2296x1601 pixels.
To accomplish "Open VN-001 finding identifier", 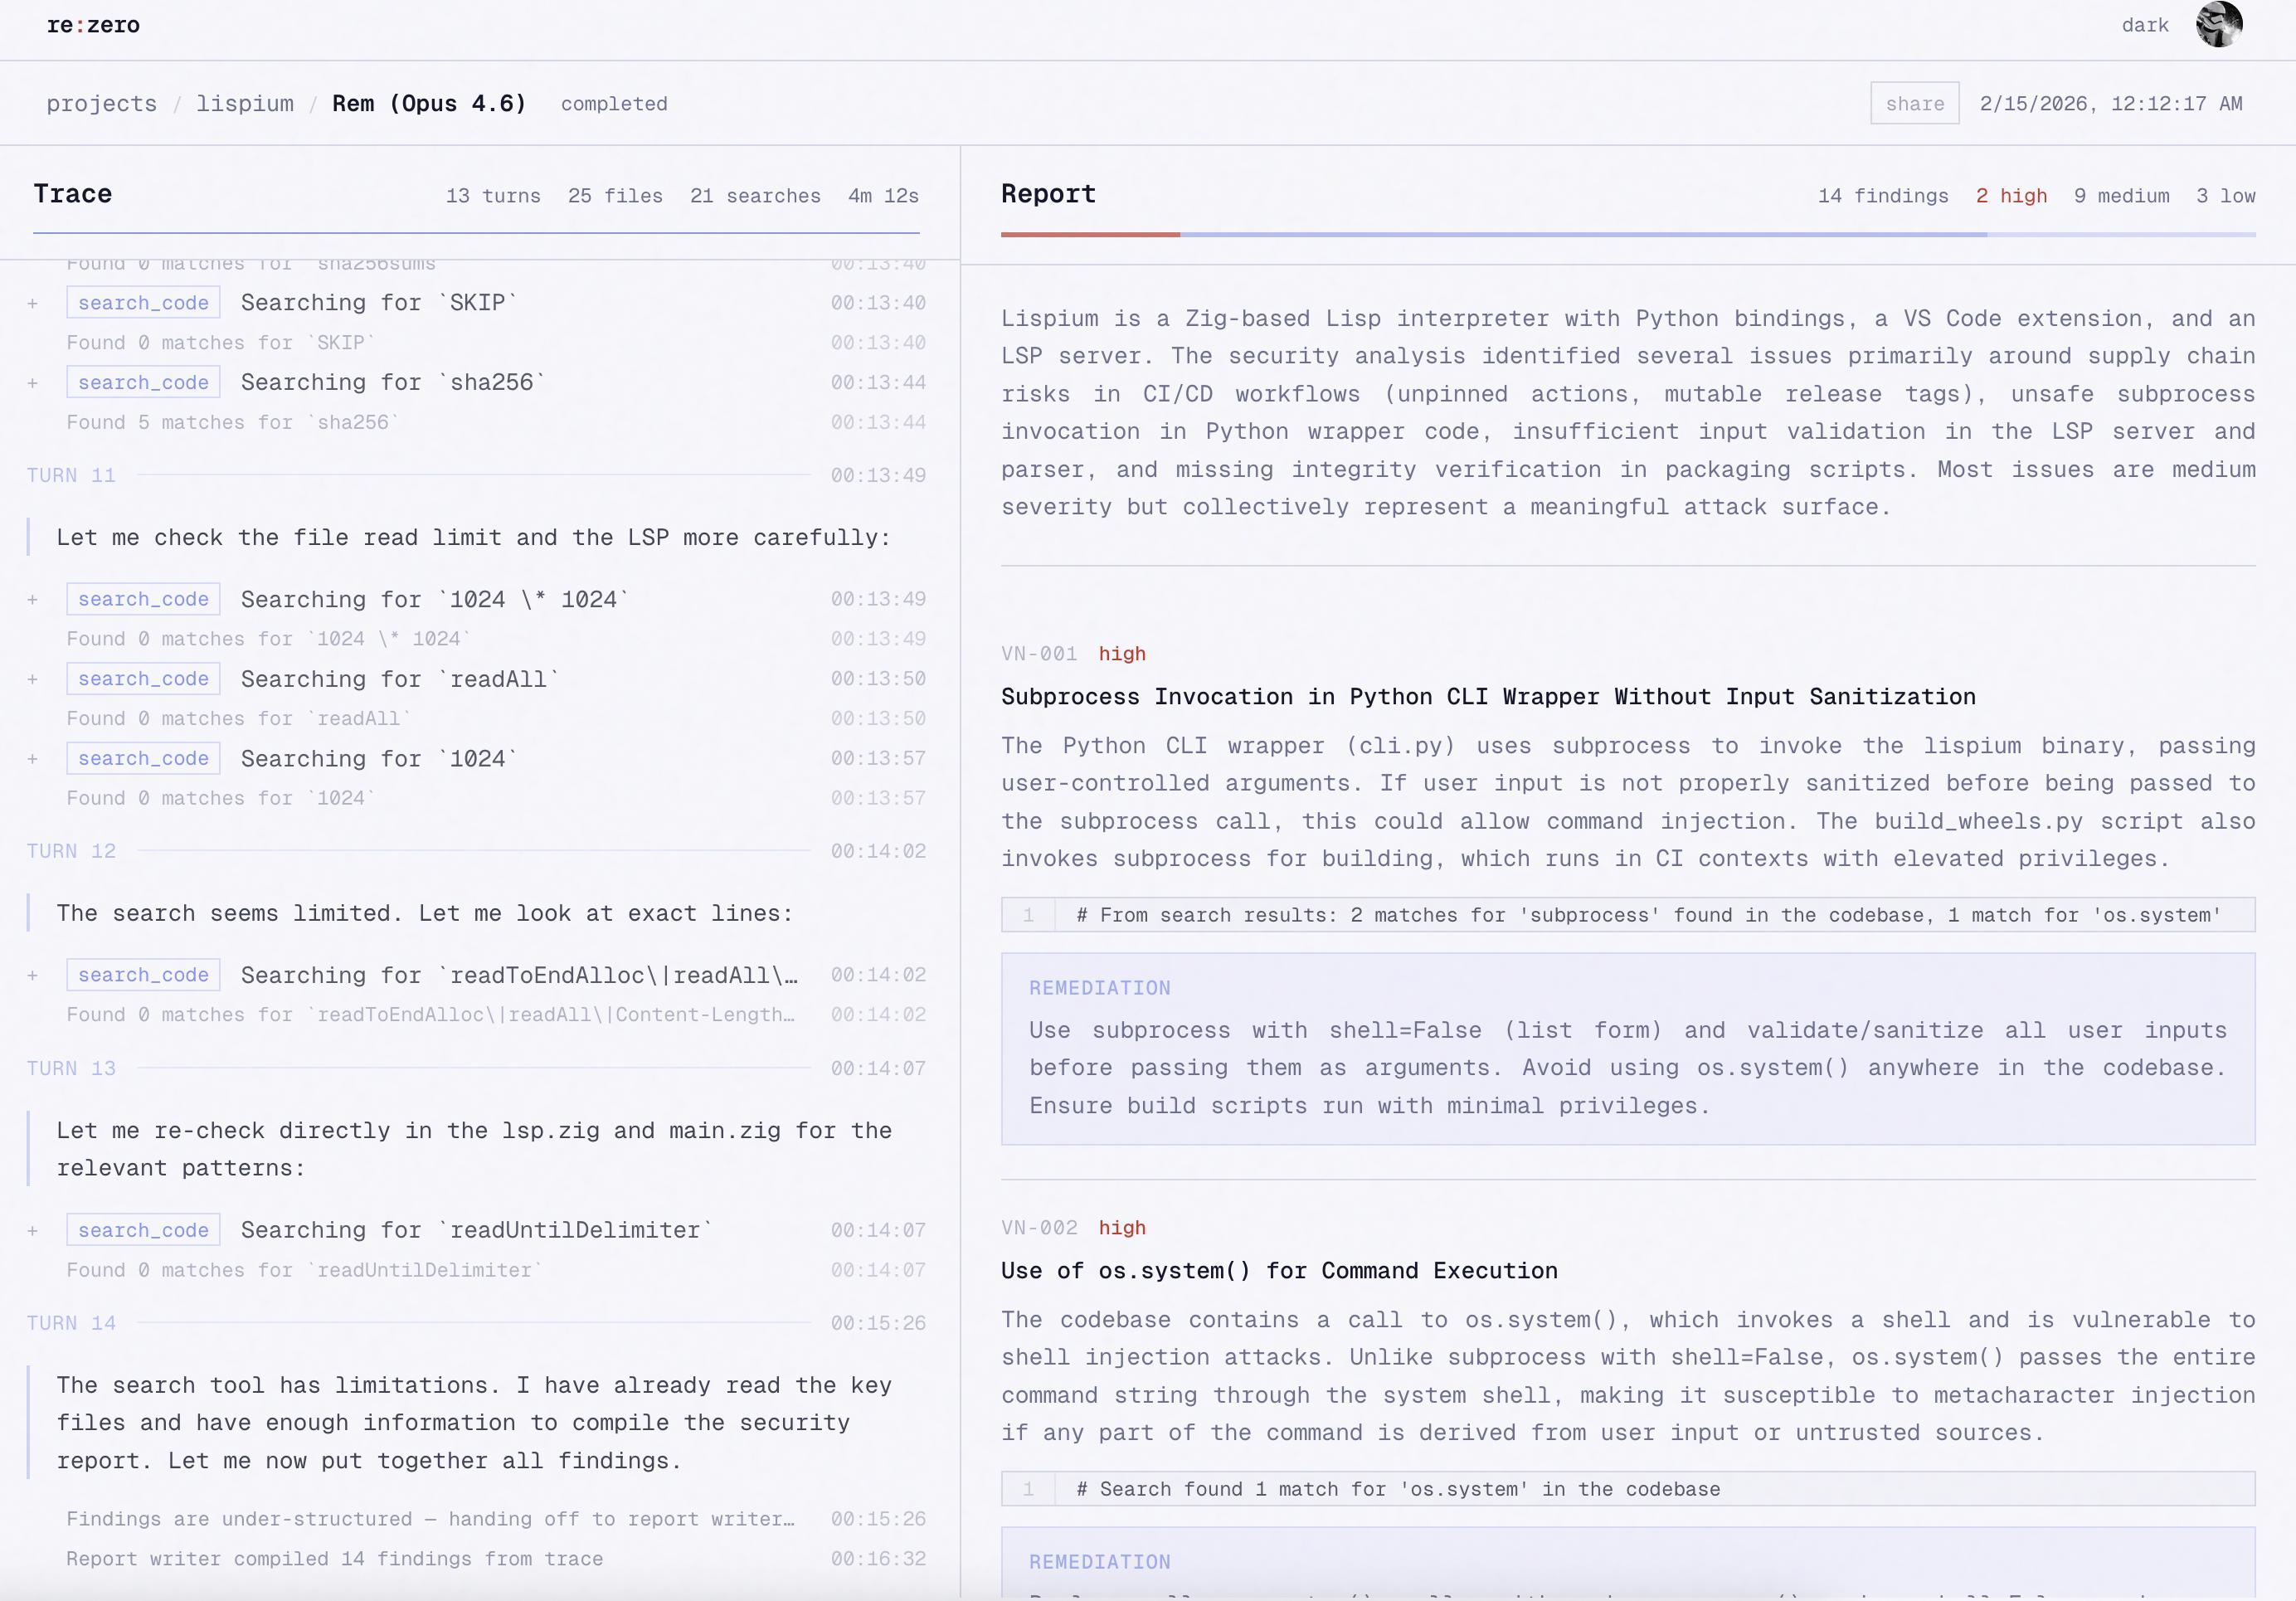I will (1038, 654).
